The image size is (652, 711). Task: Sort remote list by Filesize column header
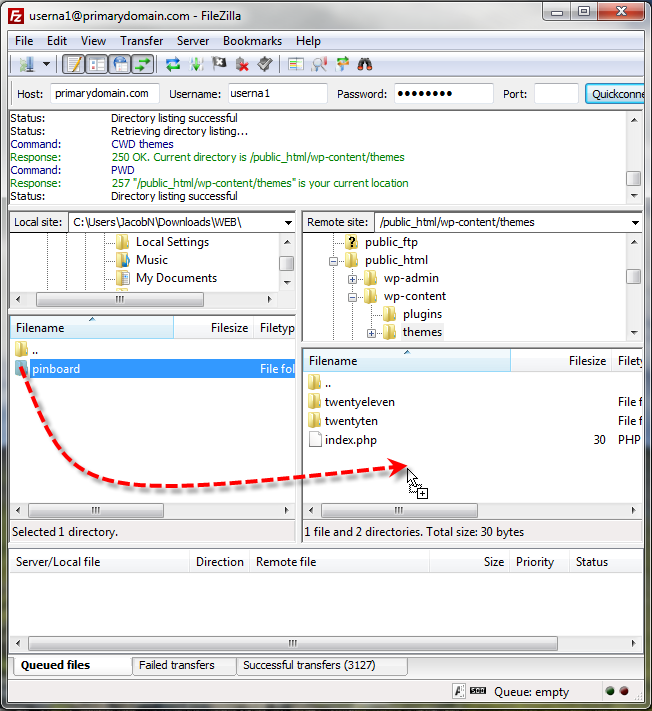pyautogui.click(x=586, y=361)
